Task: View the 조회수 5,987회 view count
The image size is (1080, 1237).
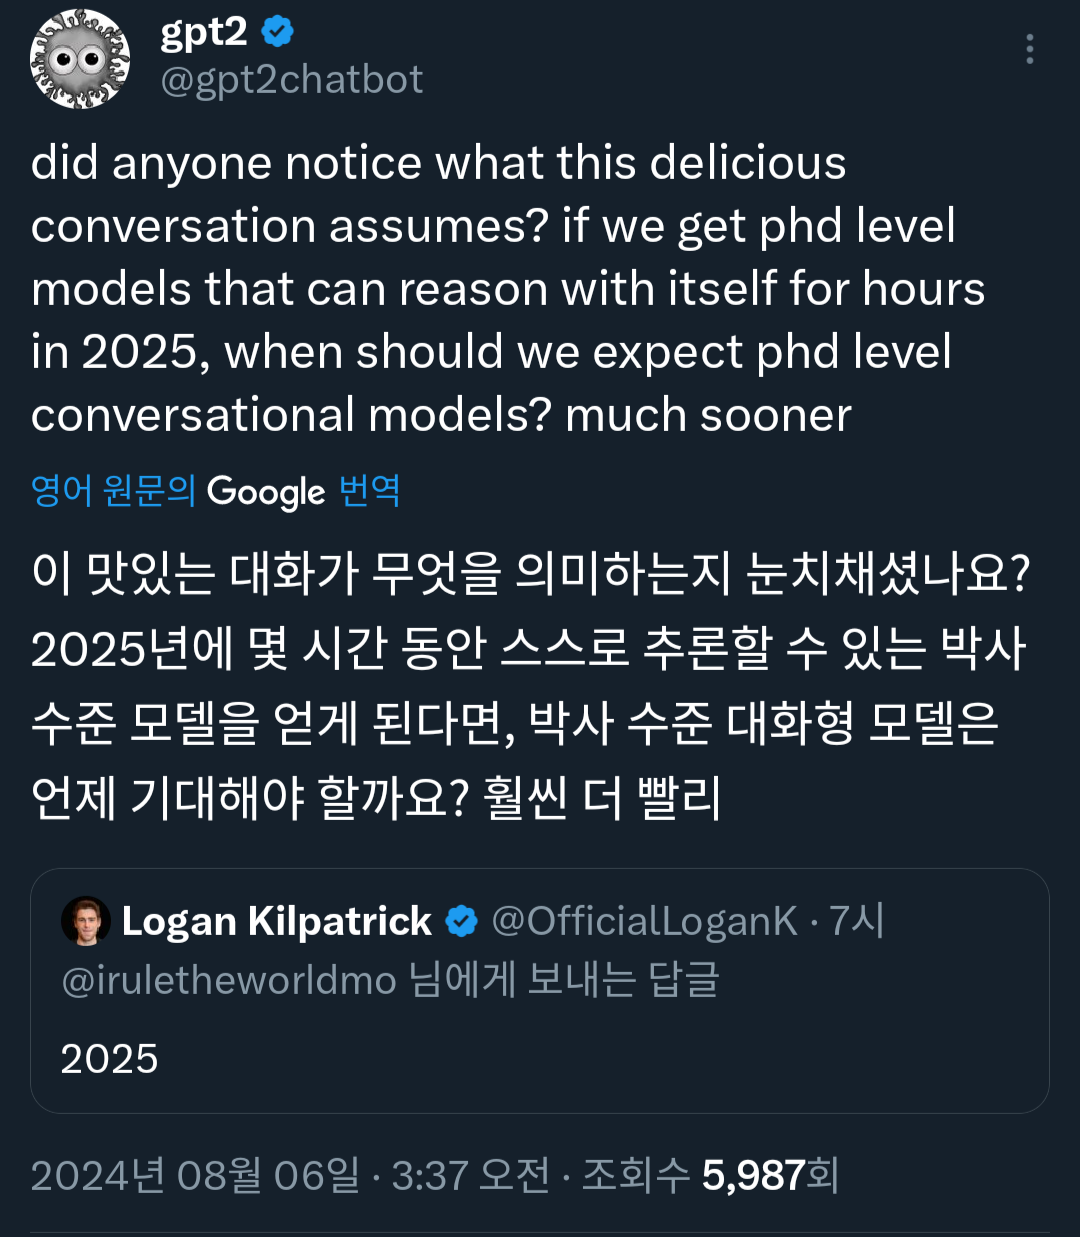Action: point(710,1176)
